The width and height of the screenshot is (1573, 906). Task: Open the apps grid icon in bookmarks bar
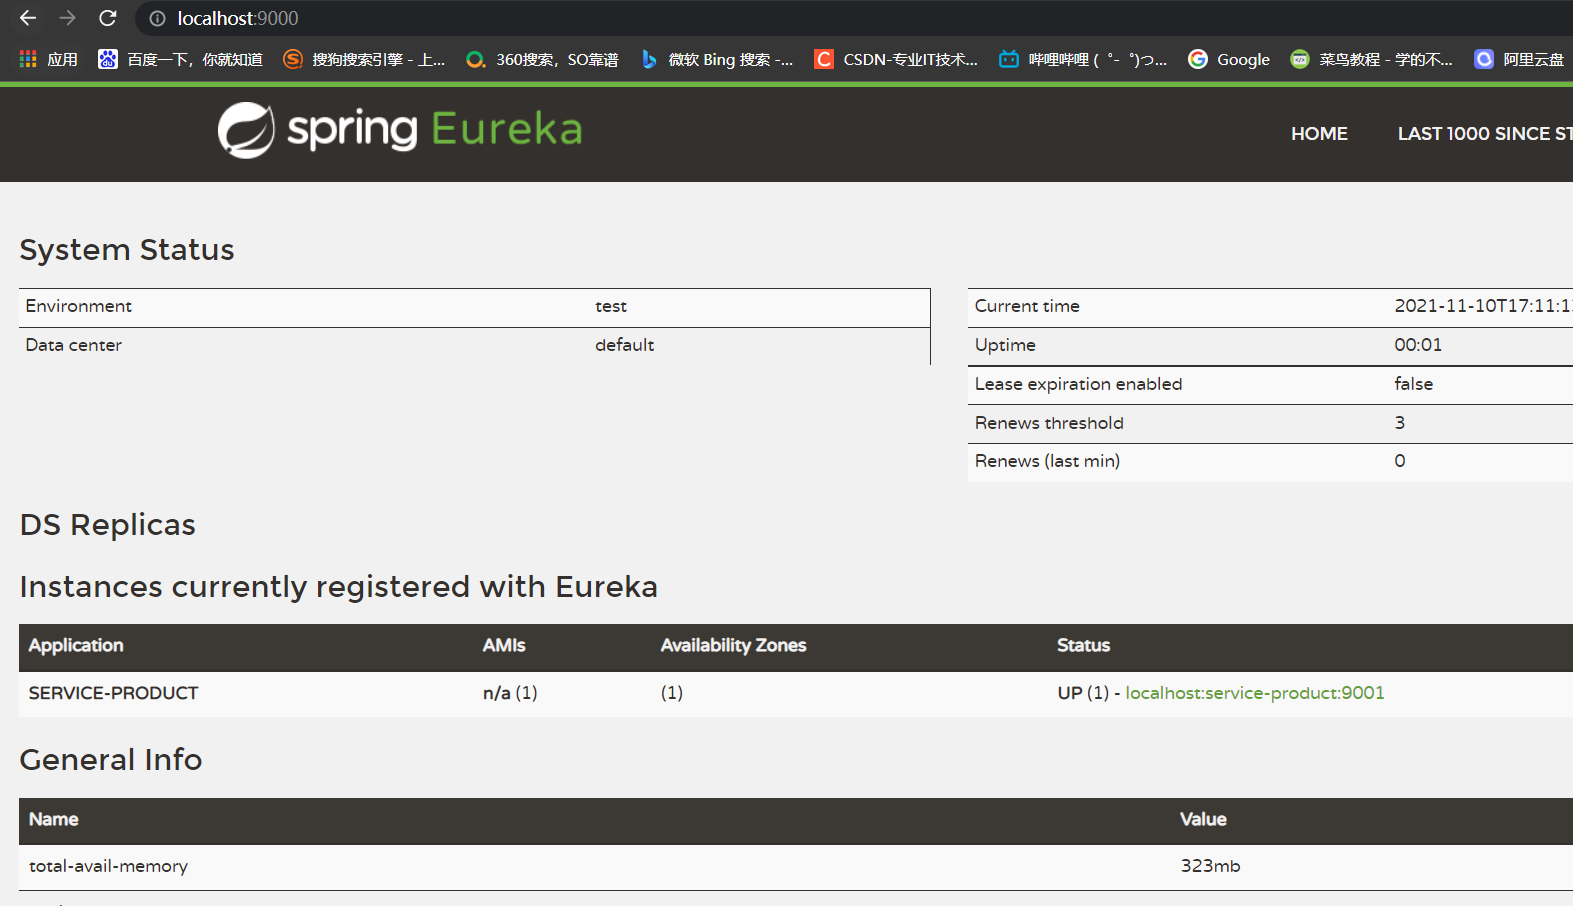click(28, 59)
